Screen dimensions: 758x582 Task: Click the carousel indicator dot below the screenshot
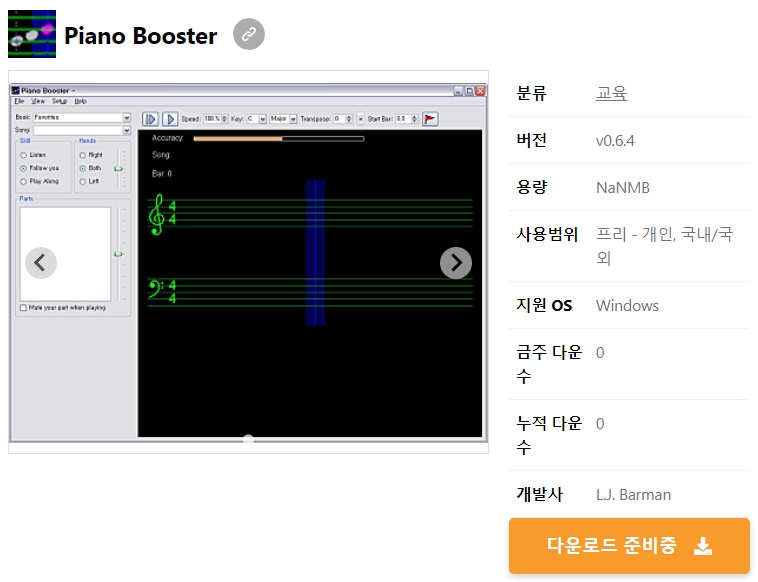tap(248, 439)
